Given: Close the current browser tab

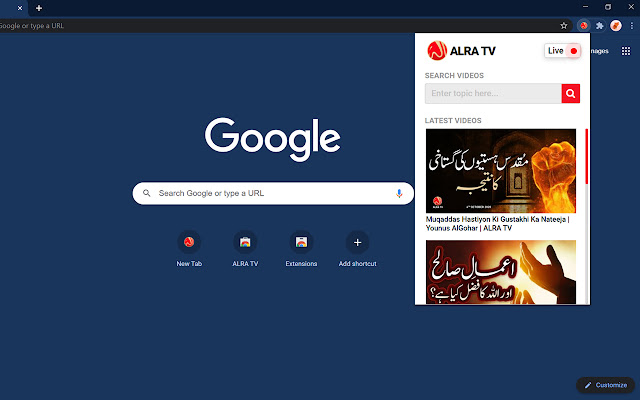Looking at the screenshot, I should [20, 8].
